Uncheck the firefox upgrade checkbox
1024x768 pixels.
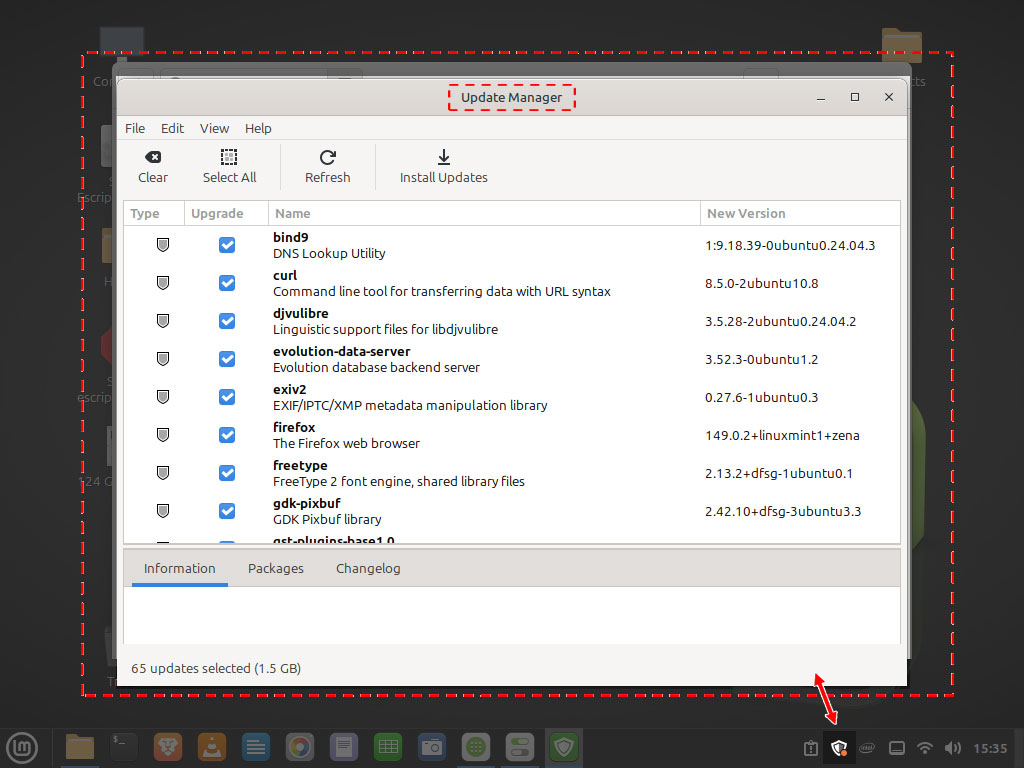point(226,434)
